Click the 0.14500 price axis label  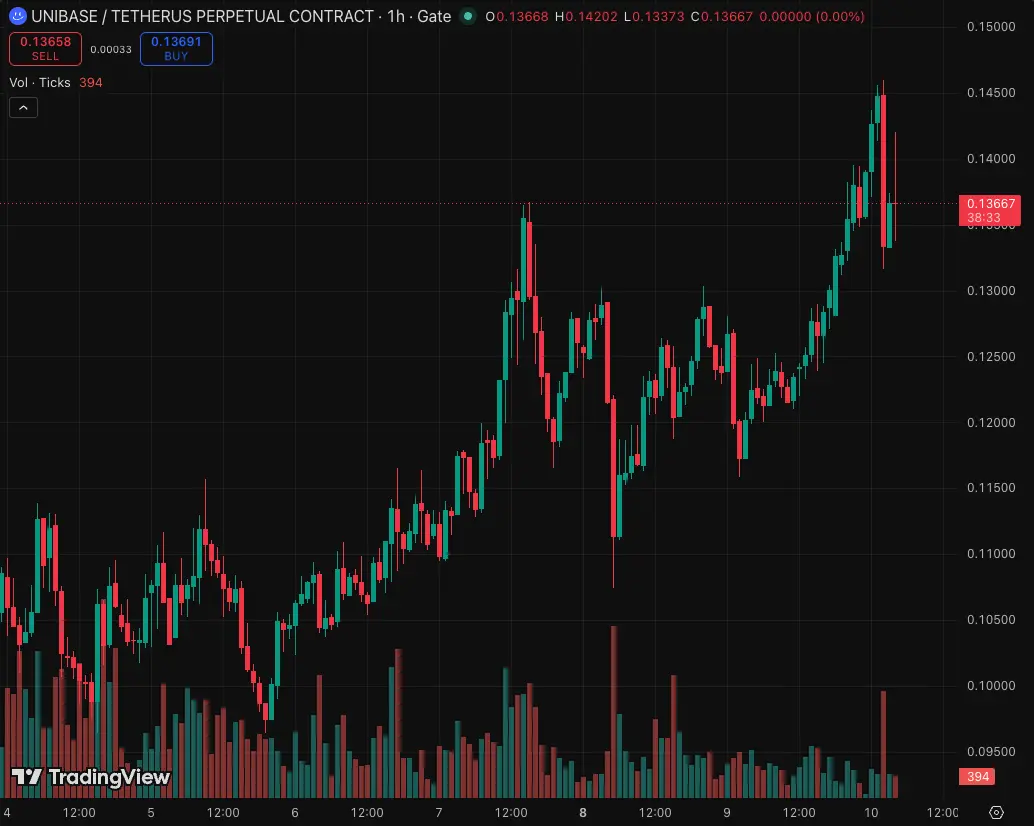pyautogui.click(x=991, y=92)
